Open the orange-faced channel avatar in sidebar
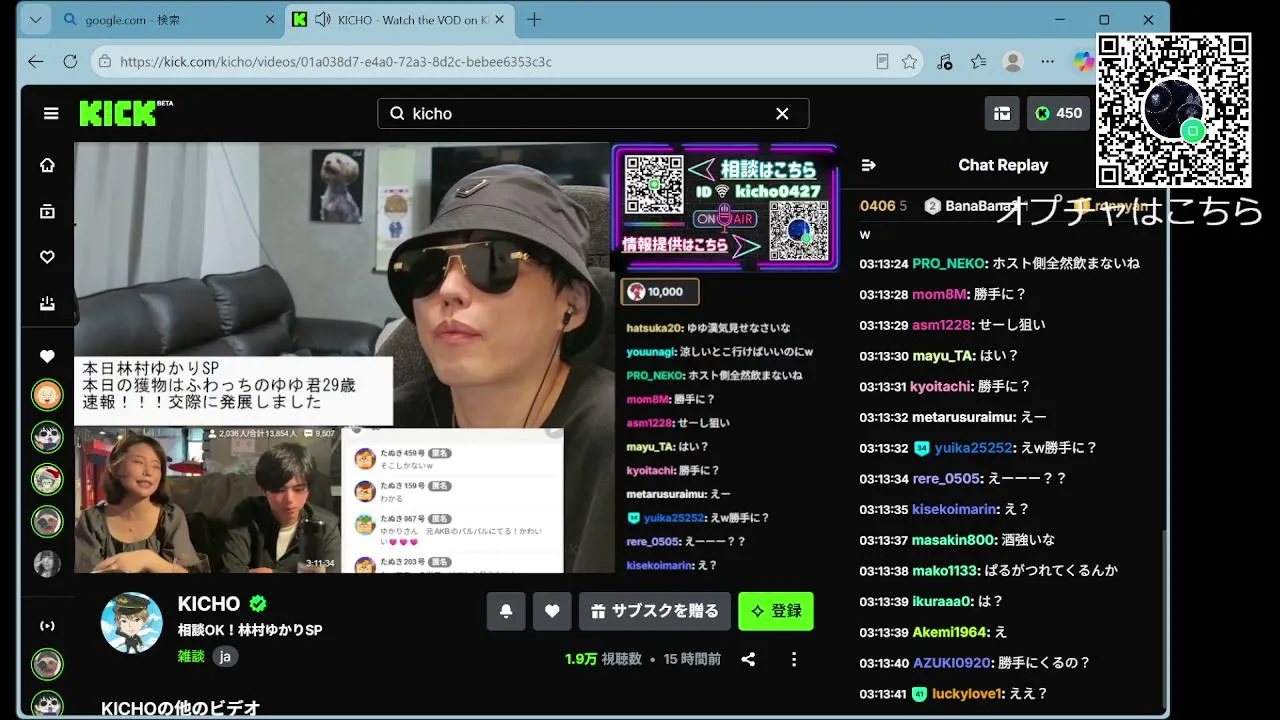Viewport: 1280px width, 720px height. click(x=47, y=395)
